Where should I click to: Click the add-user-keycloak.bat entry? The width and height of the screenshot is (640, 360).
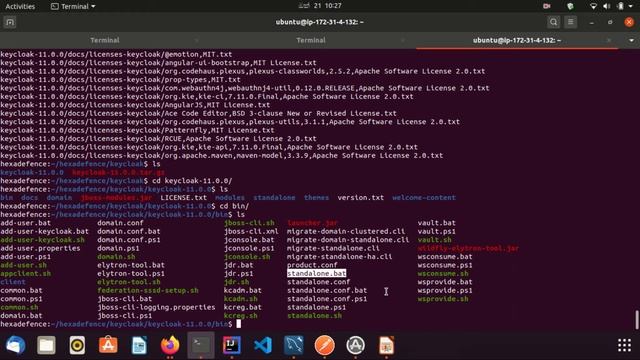click(x=44, y=231)
